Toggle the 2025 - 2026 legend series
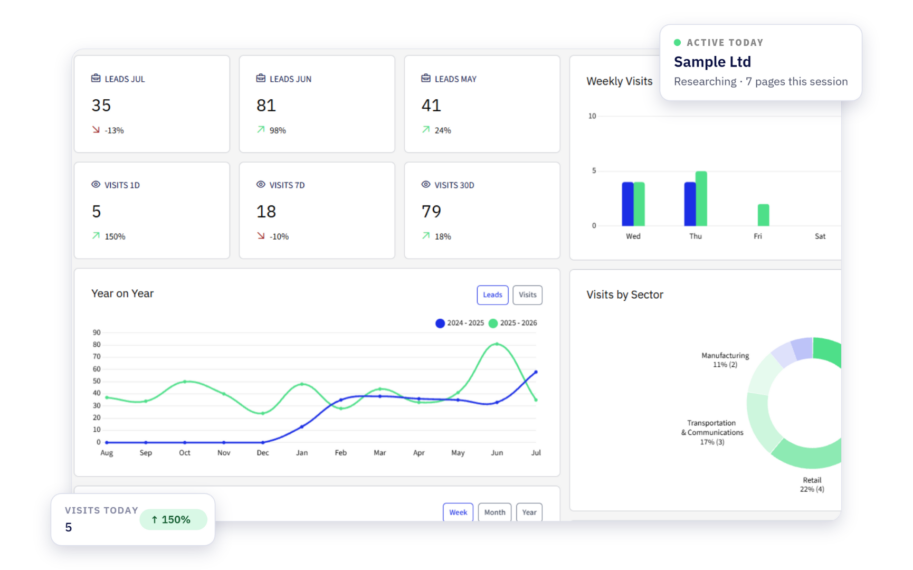913x570 pixels. click(513, 323)
